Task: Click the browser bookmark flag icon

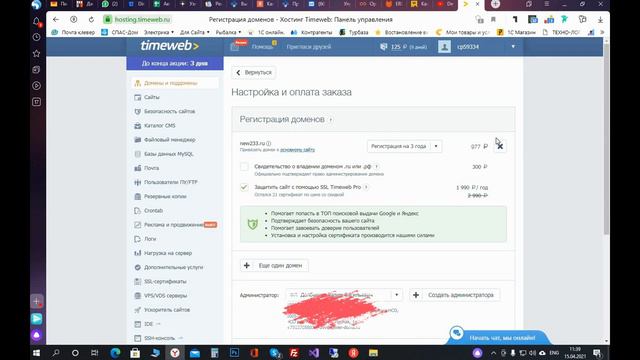Action: click(493, 19)
